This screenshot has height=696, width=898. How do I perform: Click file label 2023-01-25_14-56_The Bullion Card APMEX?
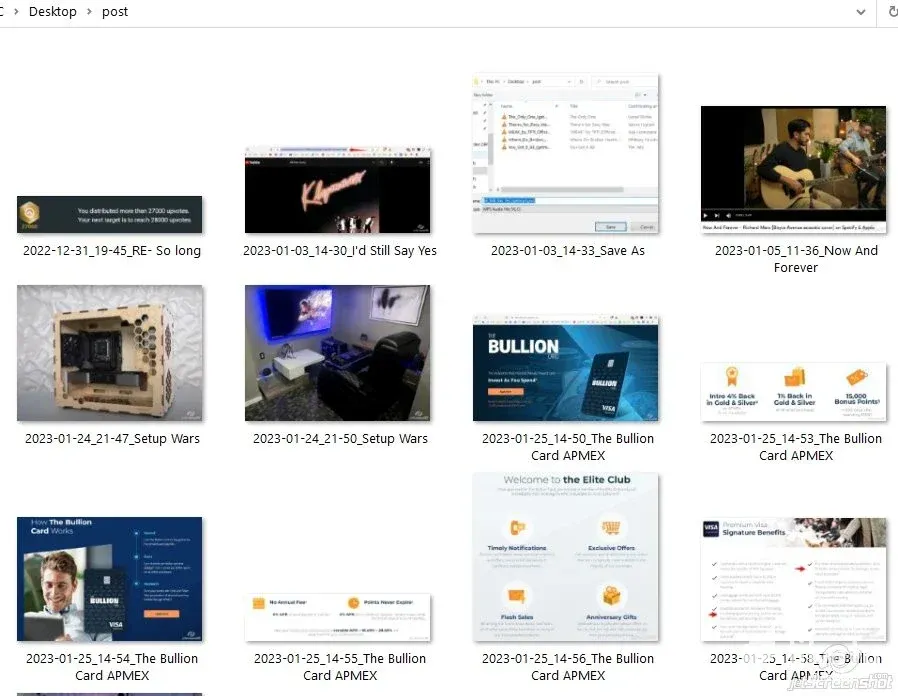568,667
